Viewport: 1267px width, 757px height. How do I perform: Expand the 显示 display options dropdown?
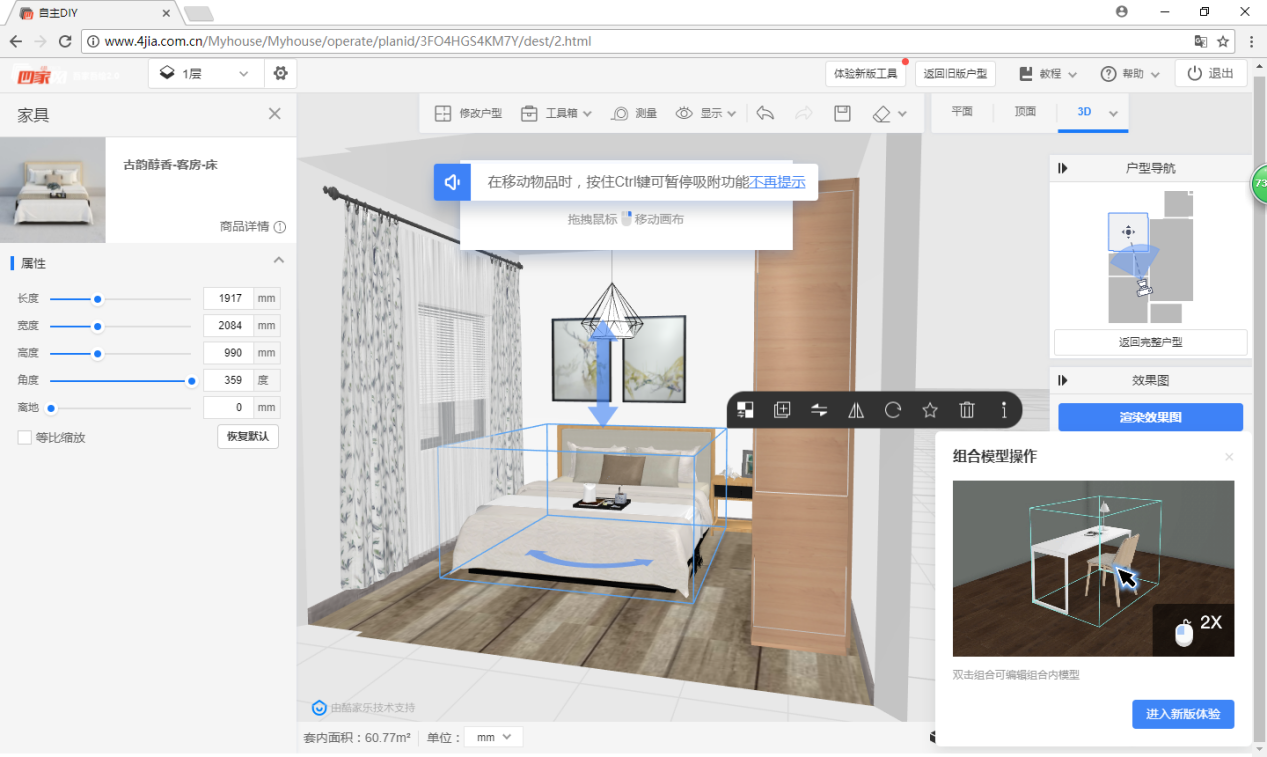pos(706,113)
